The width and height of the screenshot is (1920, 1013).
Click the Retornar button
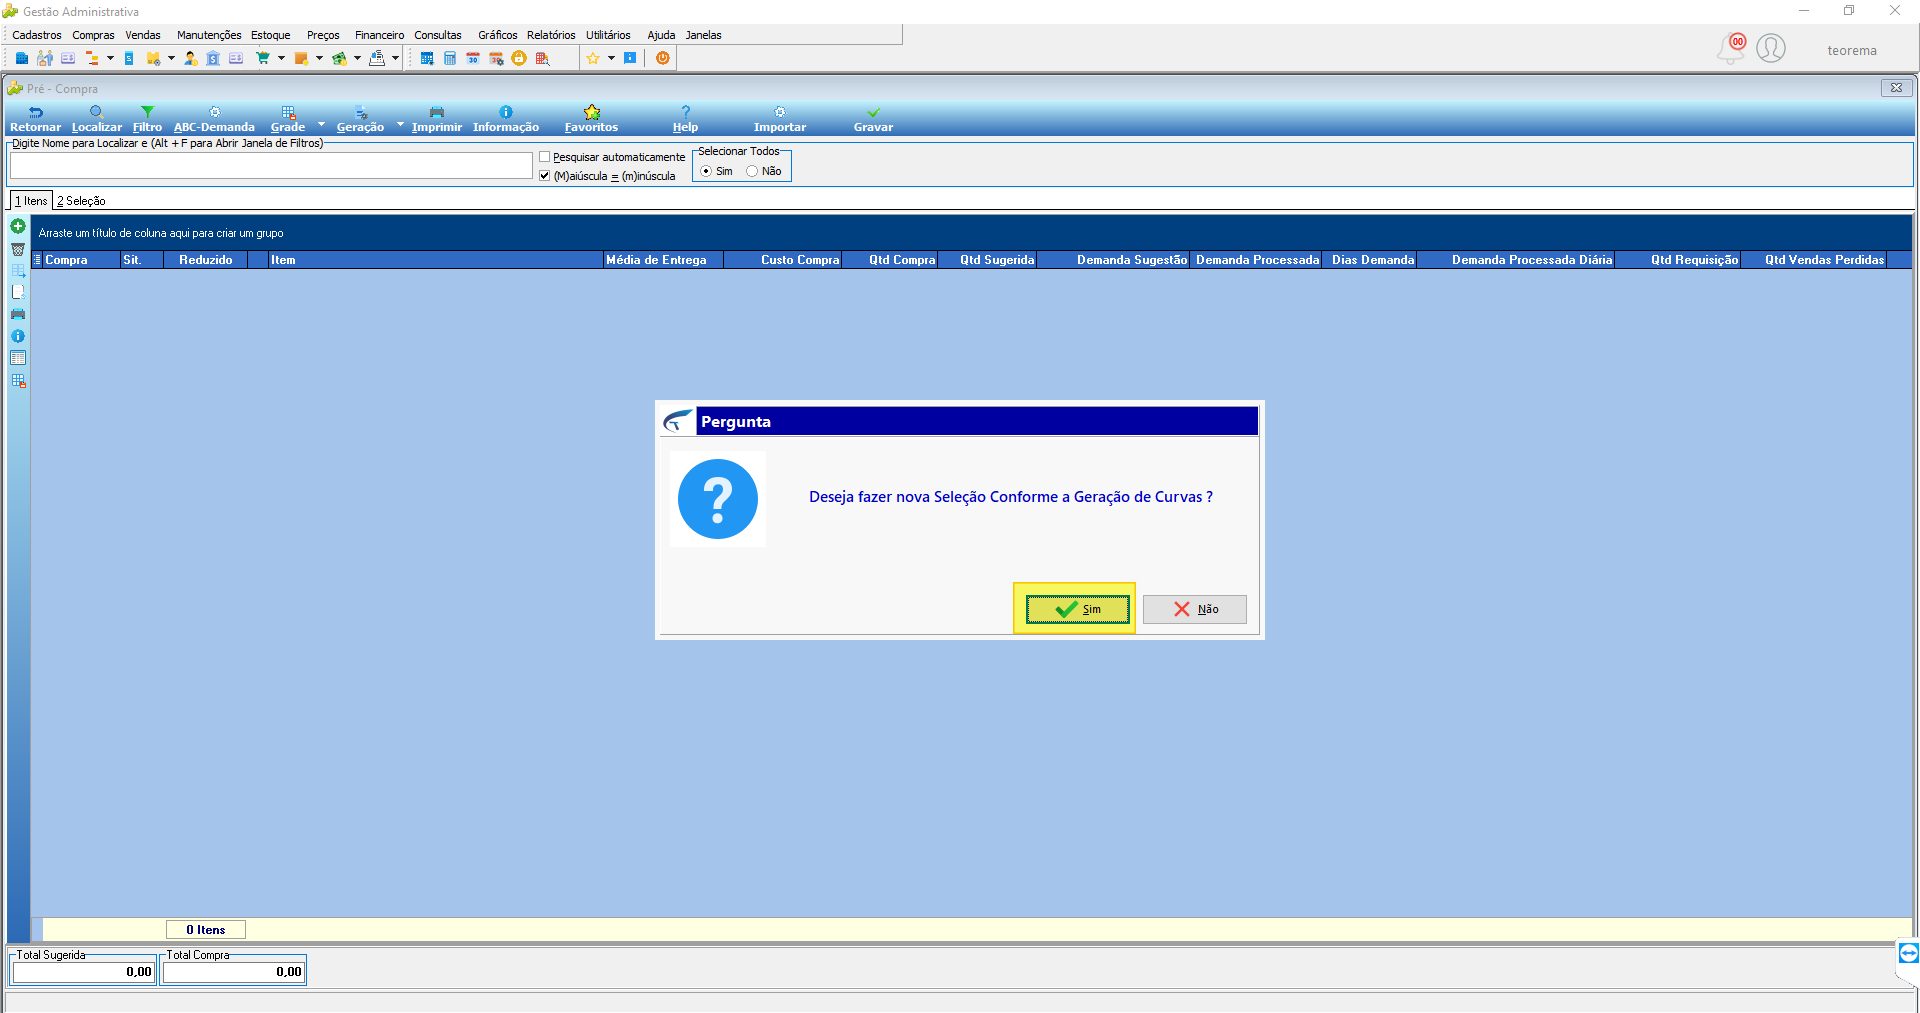tap(35, 120)
